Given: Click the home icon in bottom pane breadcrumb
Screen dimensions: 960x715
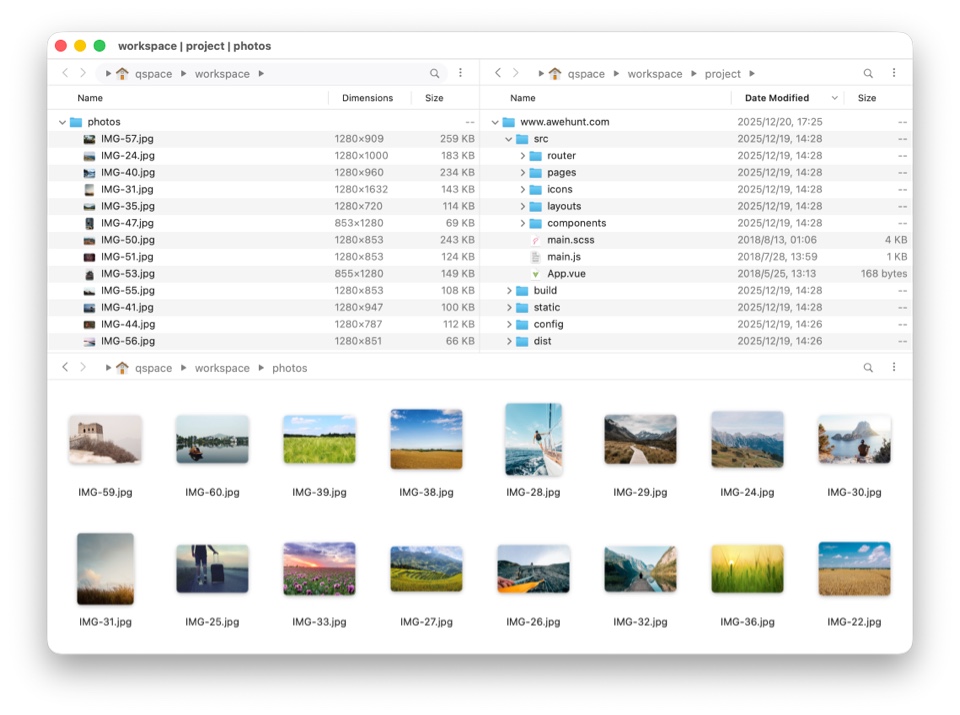Looking at the screenshot, I should pos(122,368).
